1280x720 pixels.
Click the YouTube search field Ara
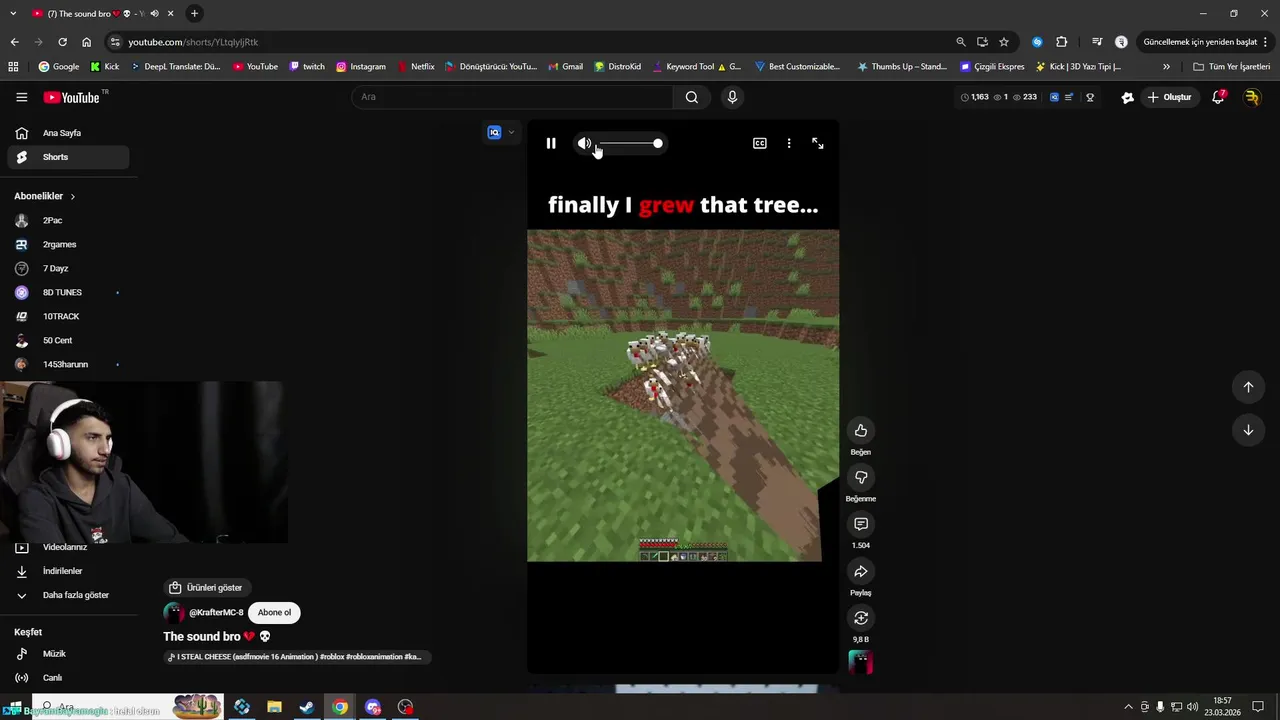pyautogui.click(x=512, y=97)
